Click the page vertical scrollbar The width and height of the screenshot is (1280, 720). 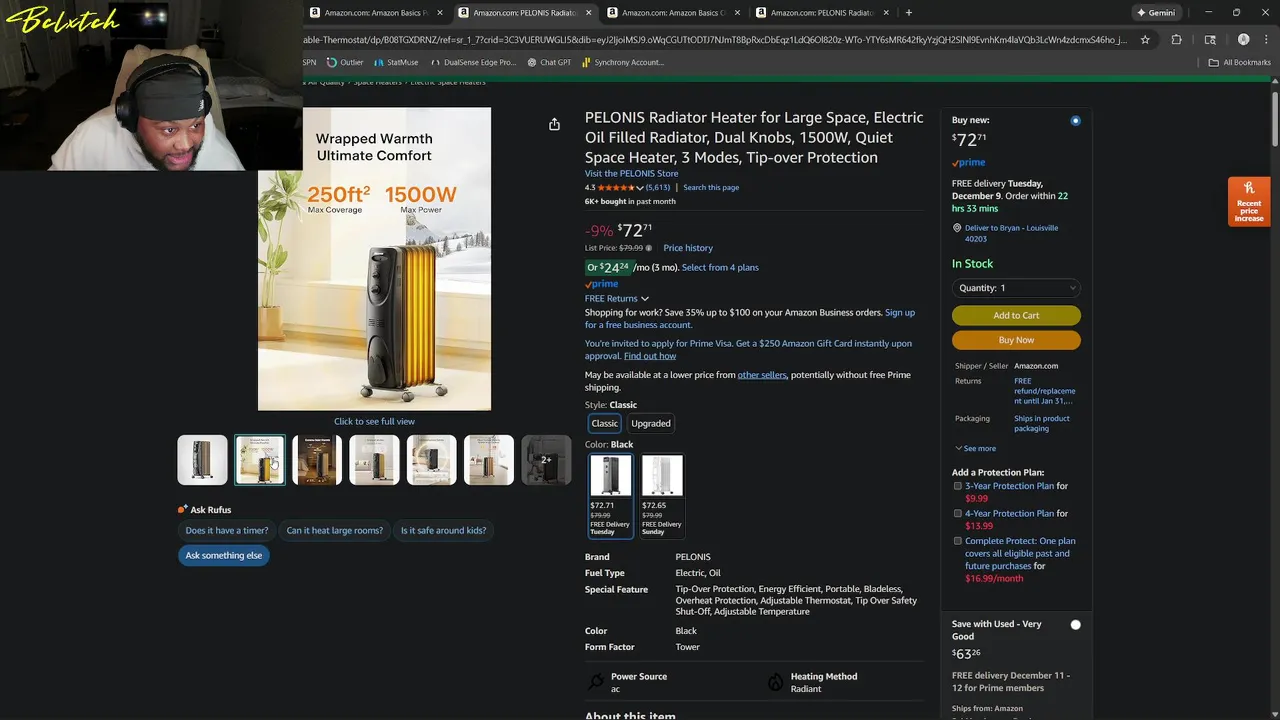(1275, 120)
